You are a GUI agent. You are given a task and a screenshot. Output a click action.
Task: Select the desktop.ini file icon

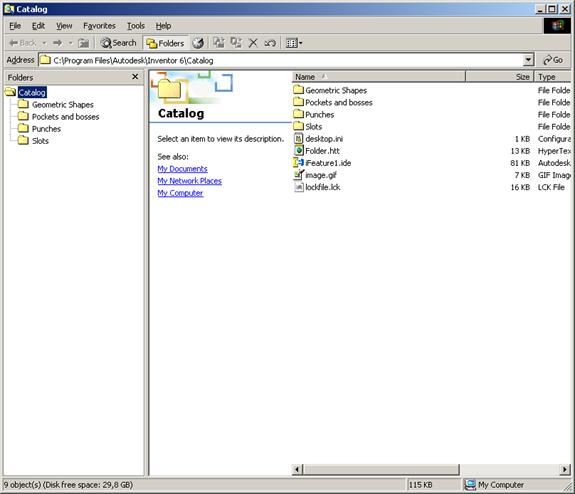tap(299, 138)
